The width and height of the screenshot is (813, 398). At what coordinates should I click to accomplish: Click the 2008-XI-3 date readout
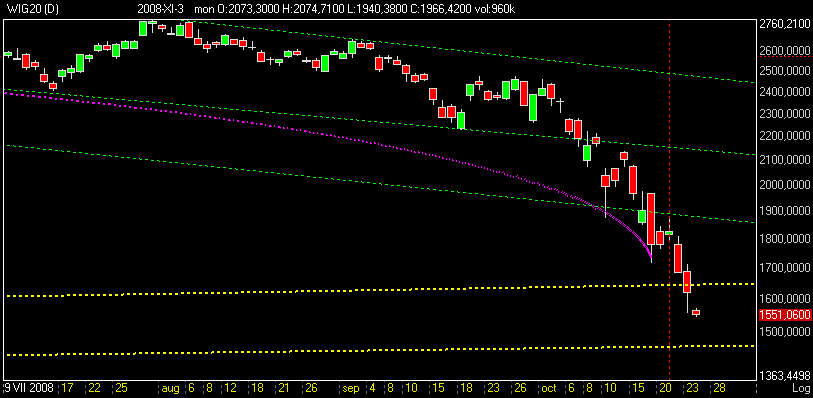(x=160, y=9)
